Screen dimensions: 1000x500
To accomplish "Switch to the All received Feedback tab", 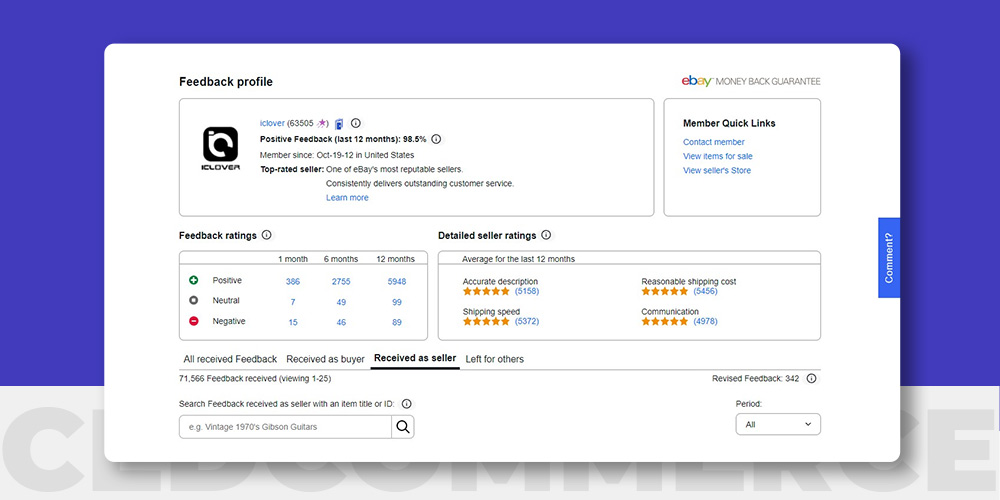I will click(x=230, y=359).
